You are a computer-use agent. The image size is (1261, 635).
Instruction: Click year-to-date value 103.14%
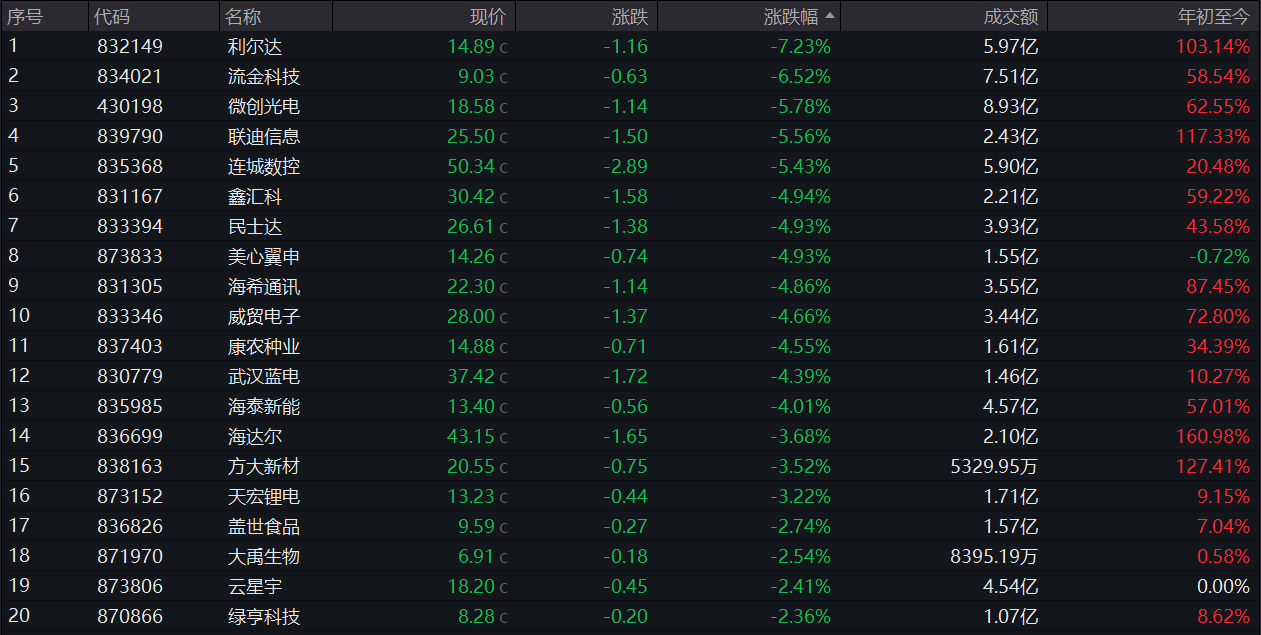tap(1213, 46)
